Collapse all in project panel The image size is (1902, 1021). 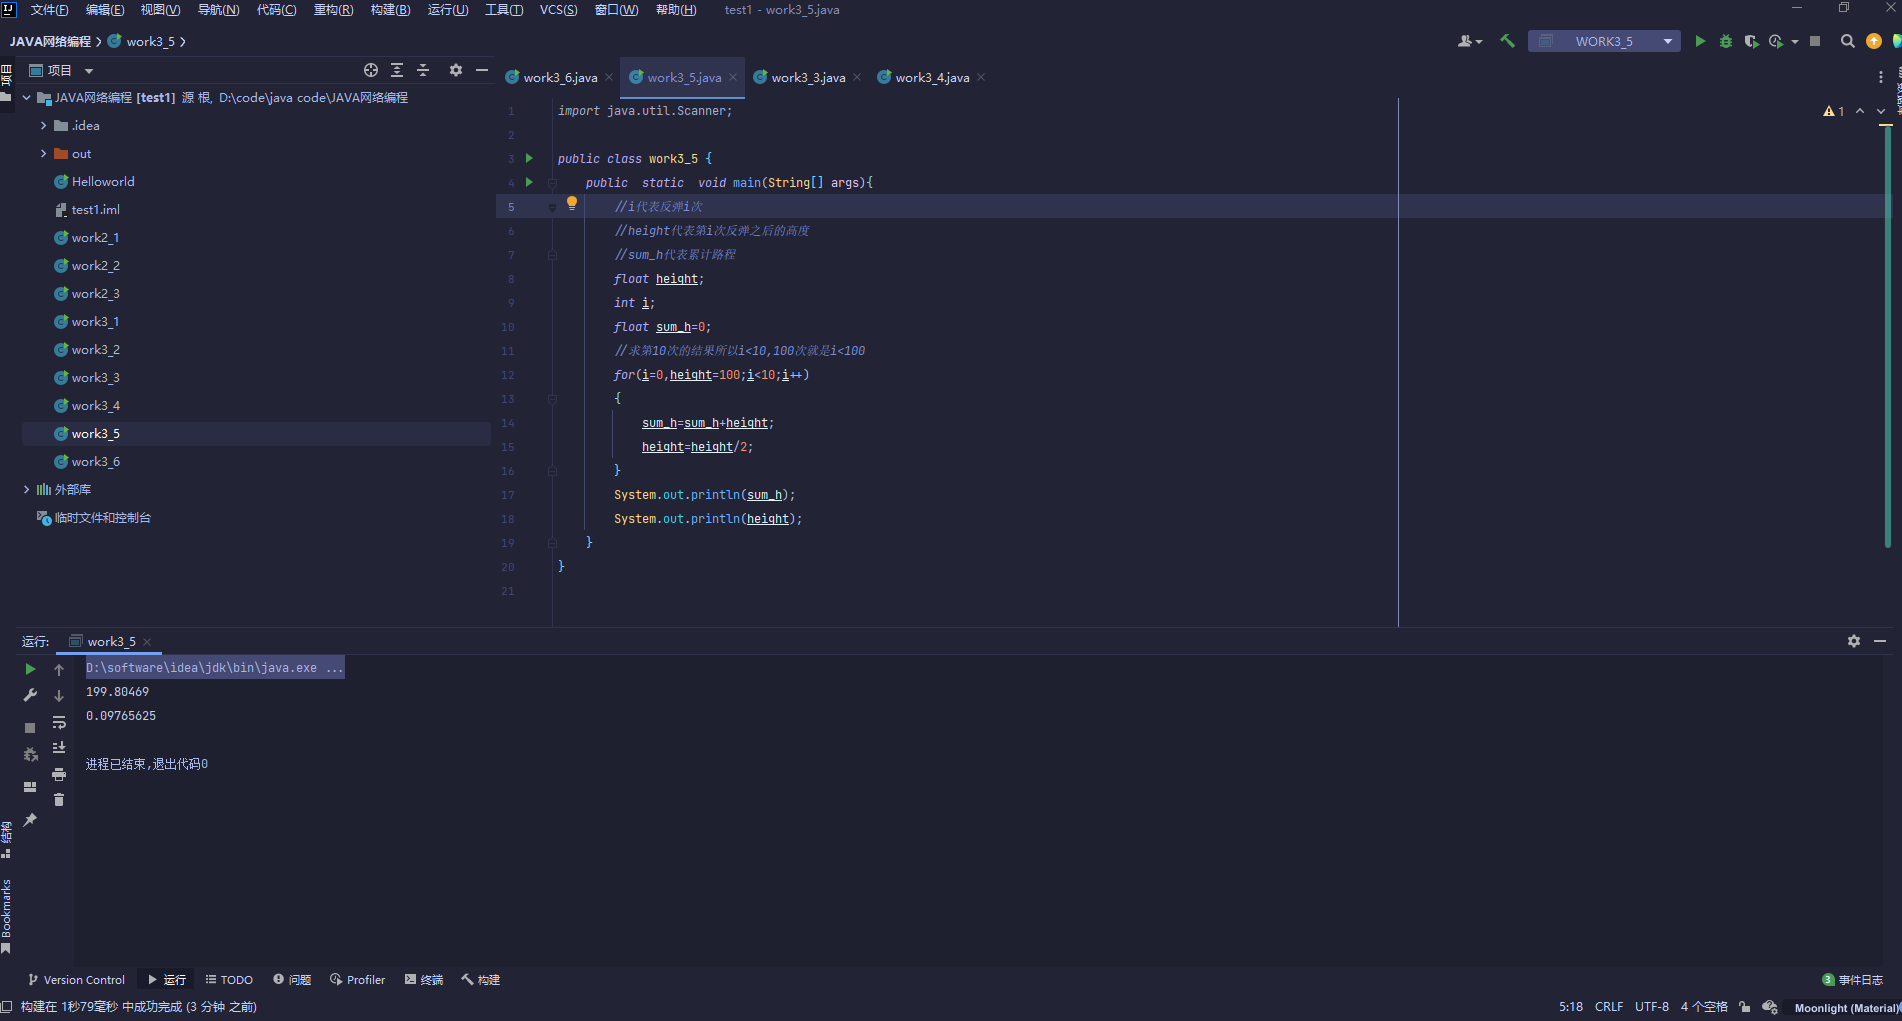tap(423, 70)
